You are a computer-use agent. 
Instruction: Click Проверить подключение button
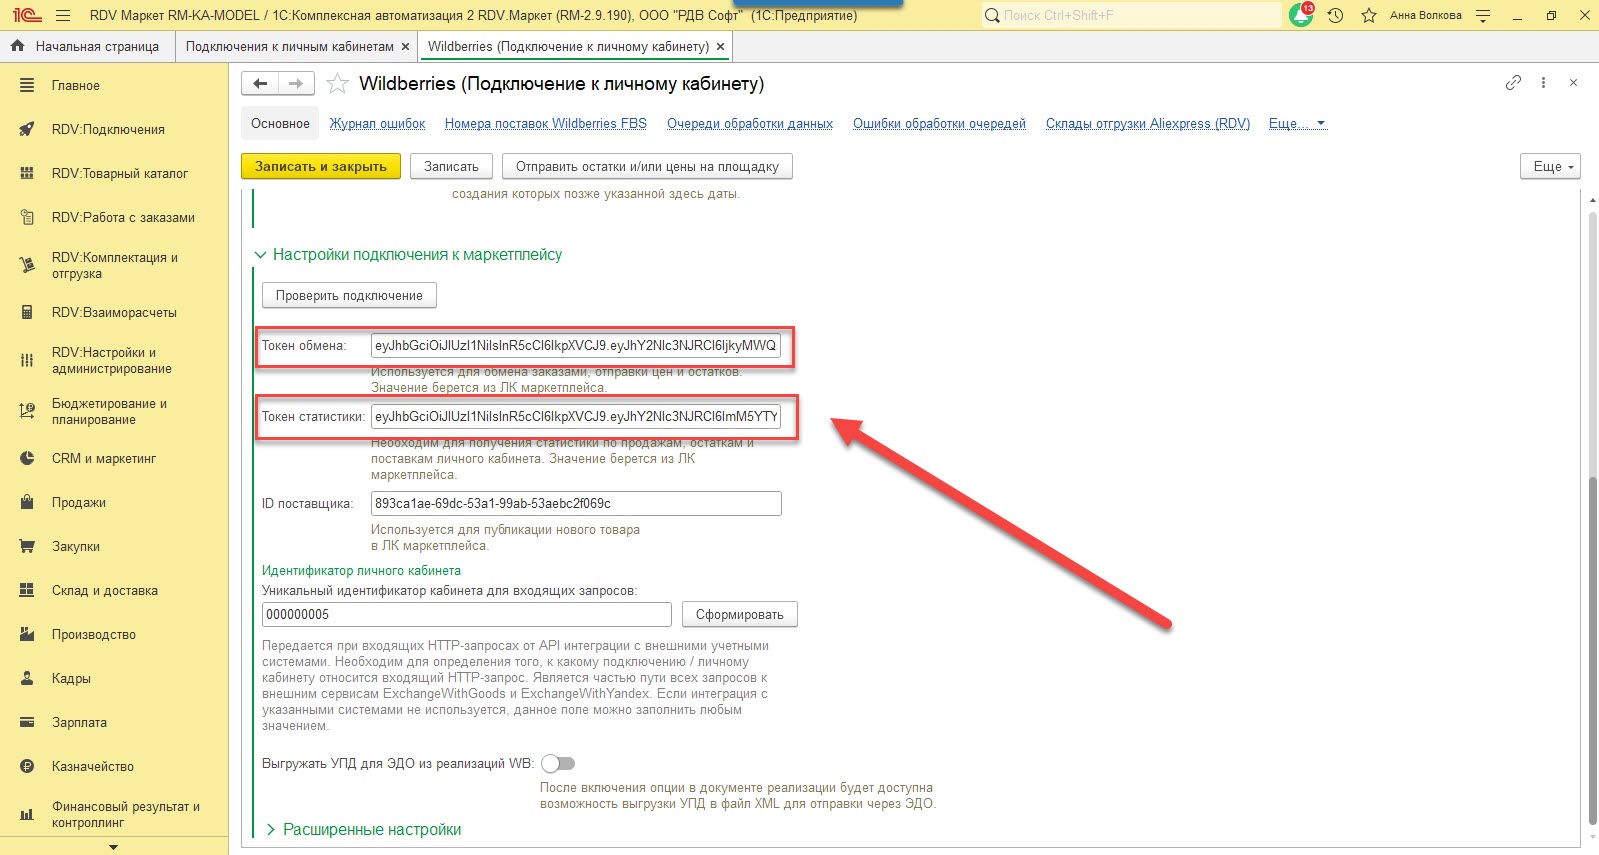tap(349, 296)
